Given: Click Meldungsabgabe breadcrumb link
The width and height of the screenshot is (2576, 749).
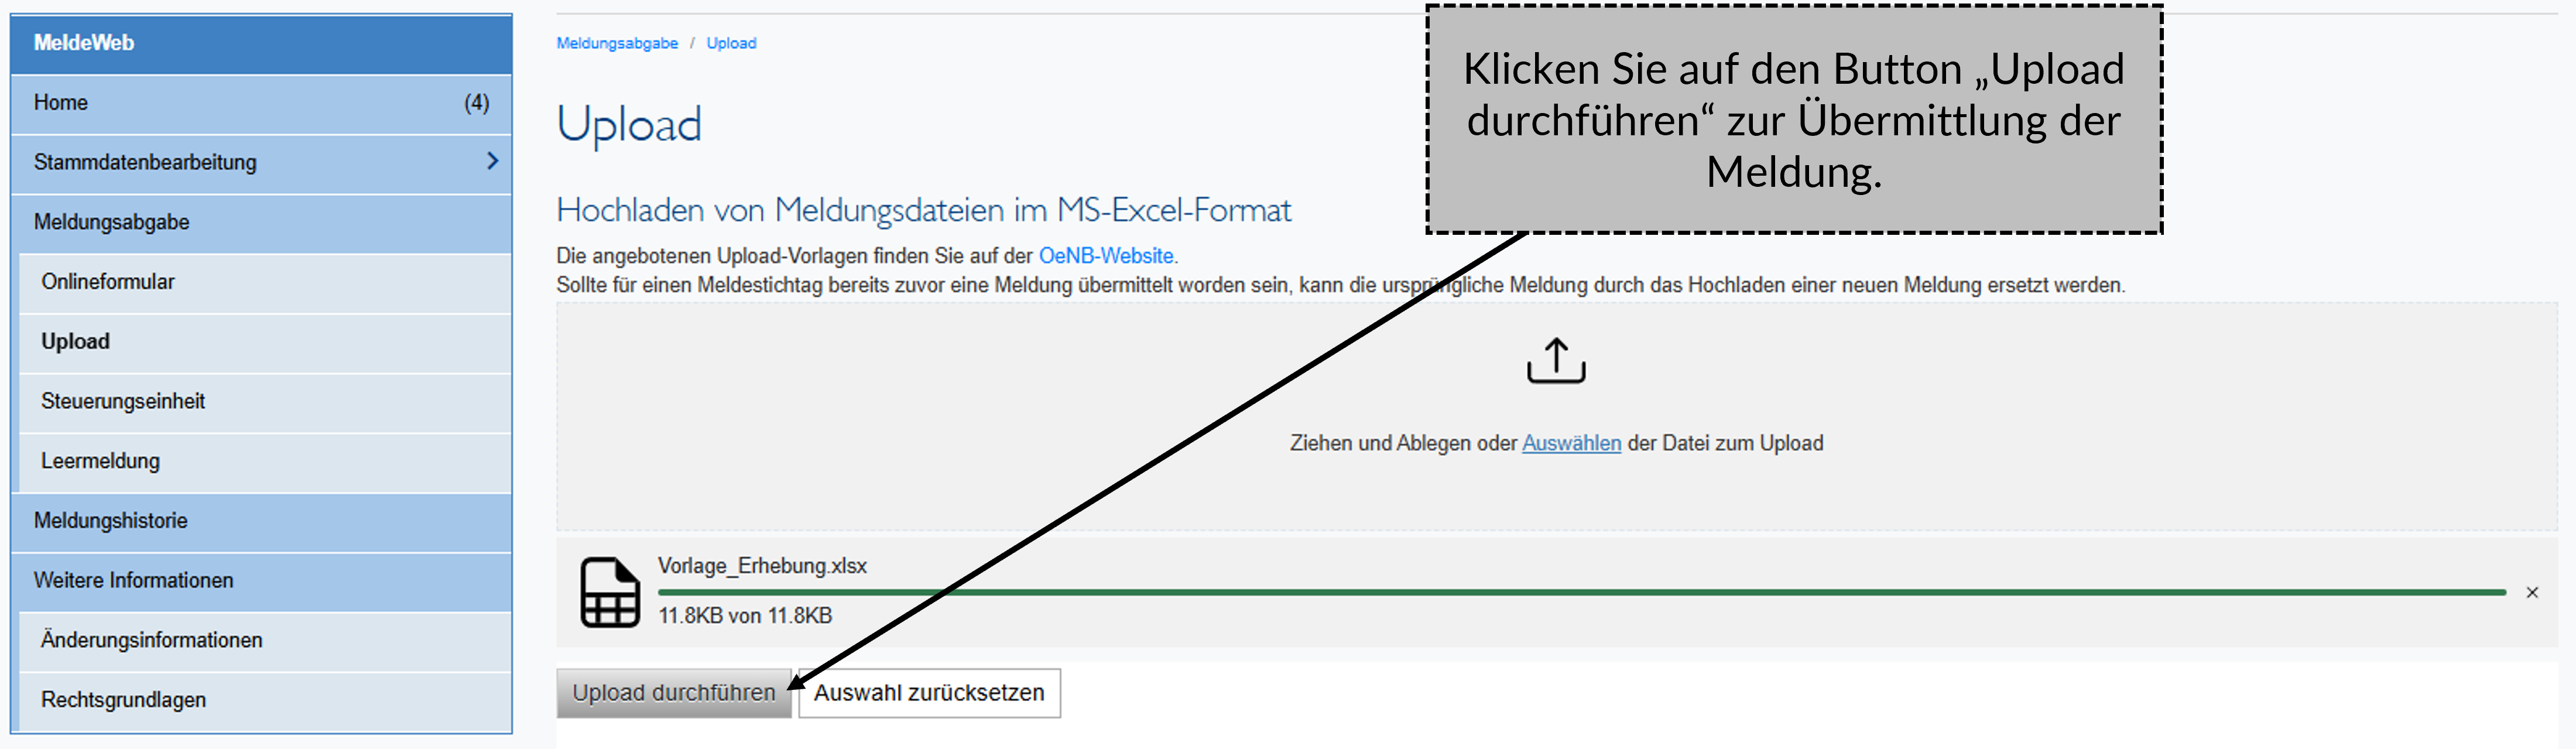Looking at the screenshot, I should click(x=617, y=43).
